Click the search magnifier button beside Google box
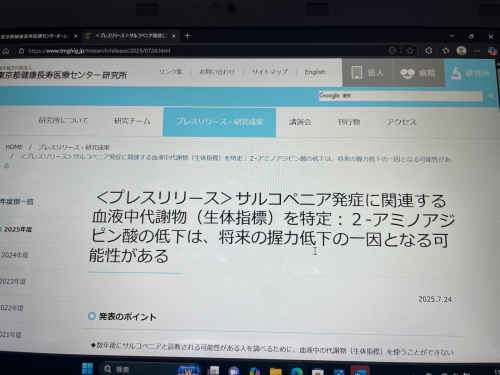The image size is (500, 375). coord(491,96)
